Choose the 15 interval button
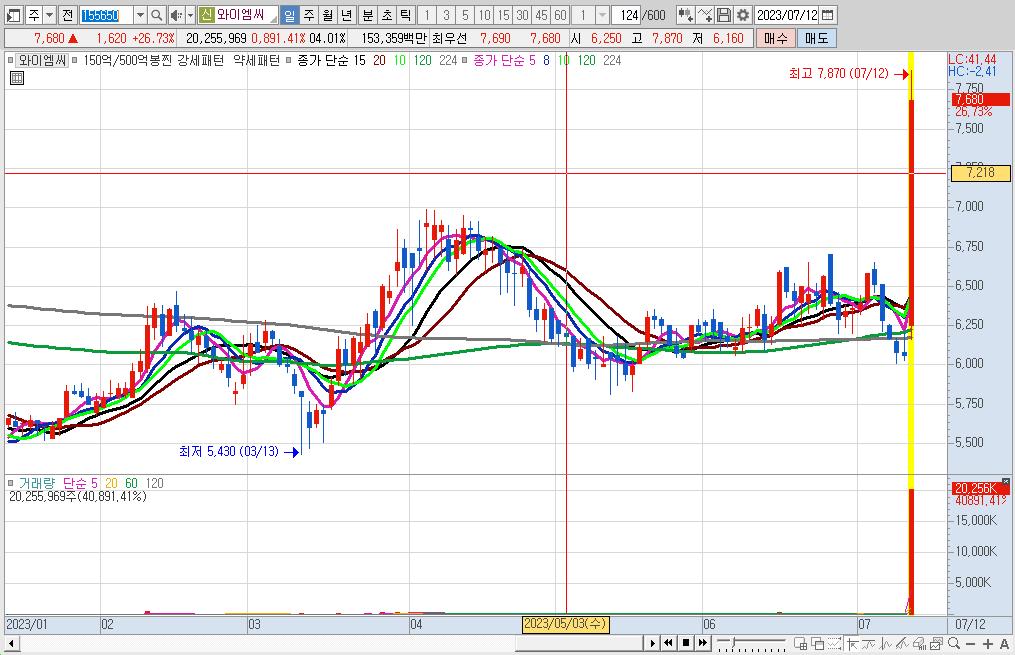The image size is (1015, 655). coord(503,14)
